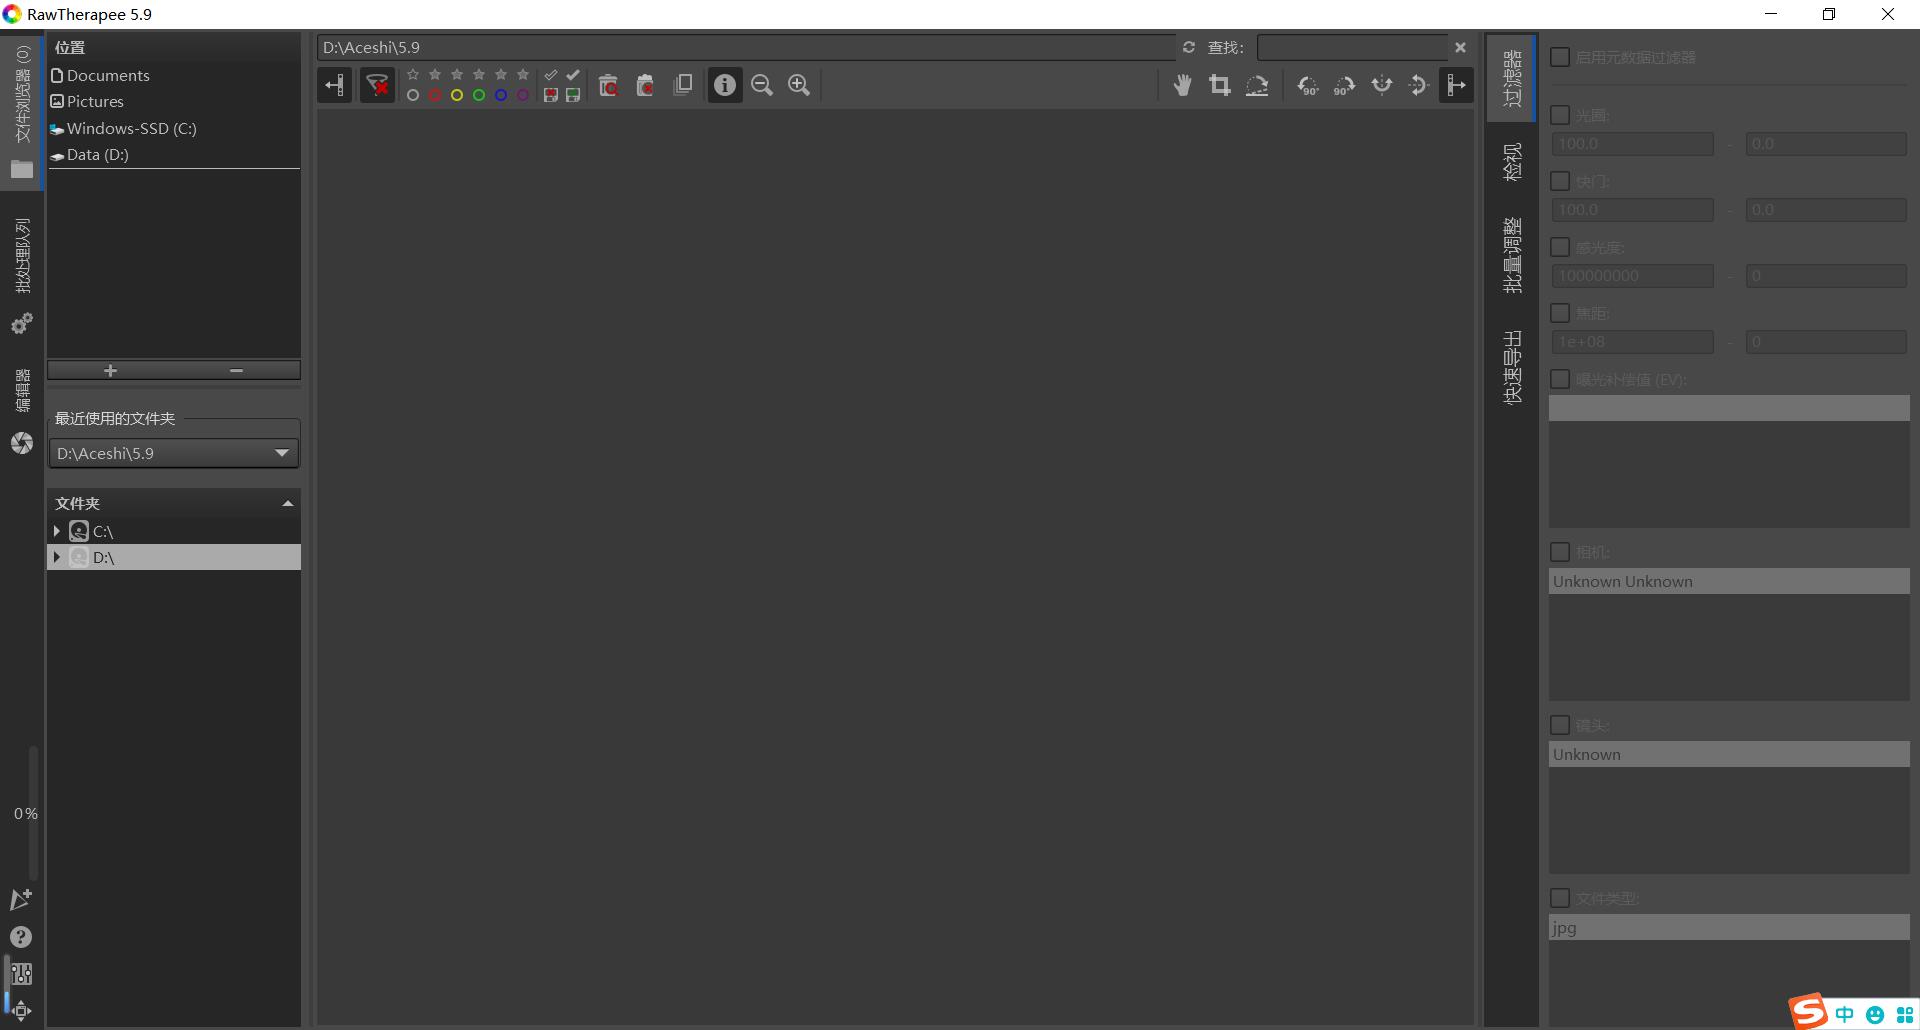The height and width of the screenshot is (1030, 1920).
Task: Toggle the 光圈 aperture filter checkbox
Action: click(x=1559, y=115)
